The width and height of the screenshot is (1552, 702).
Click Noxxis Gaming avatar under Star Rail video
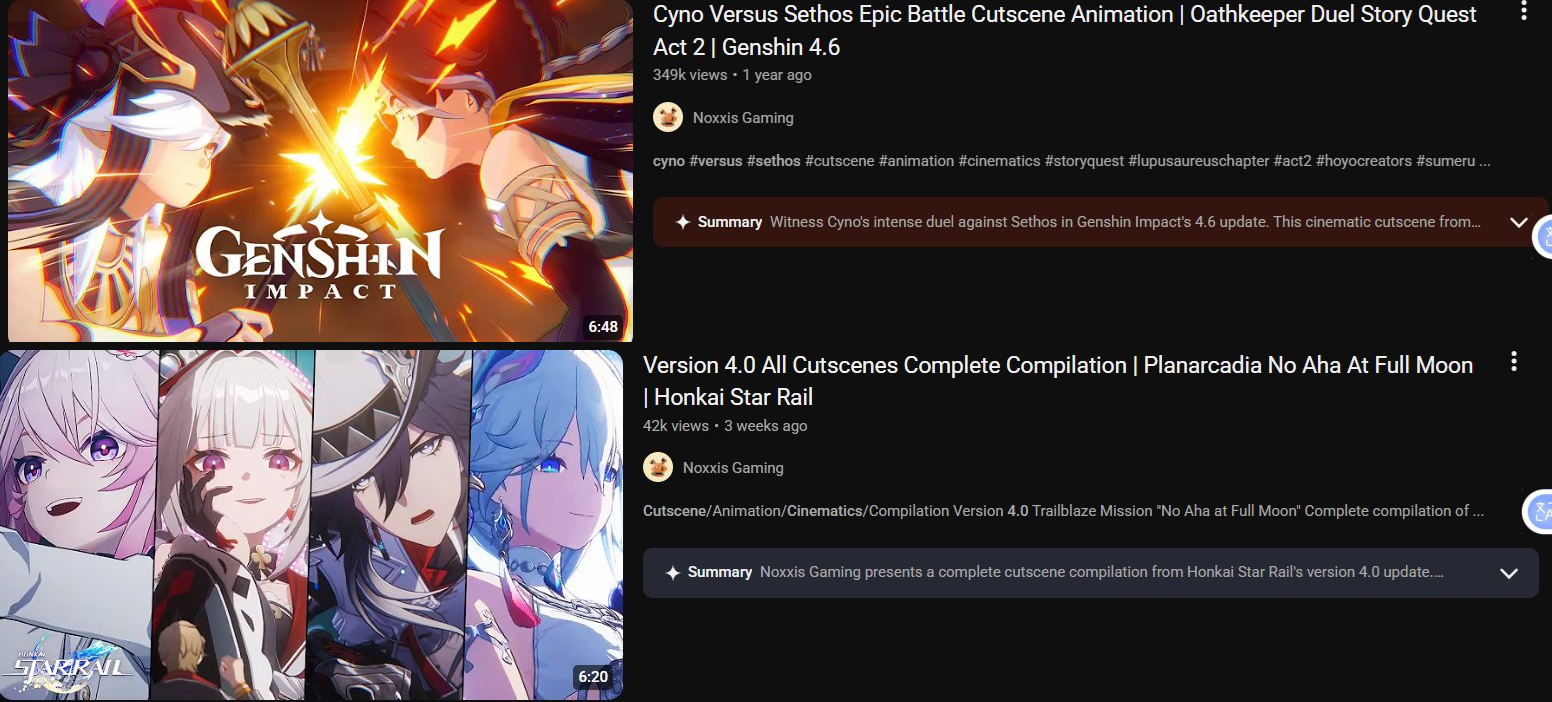(x=658, y=467)
